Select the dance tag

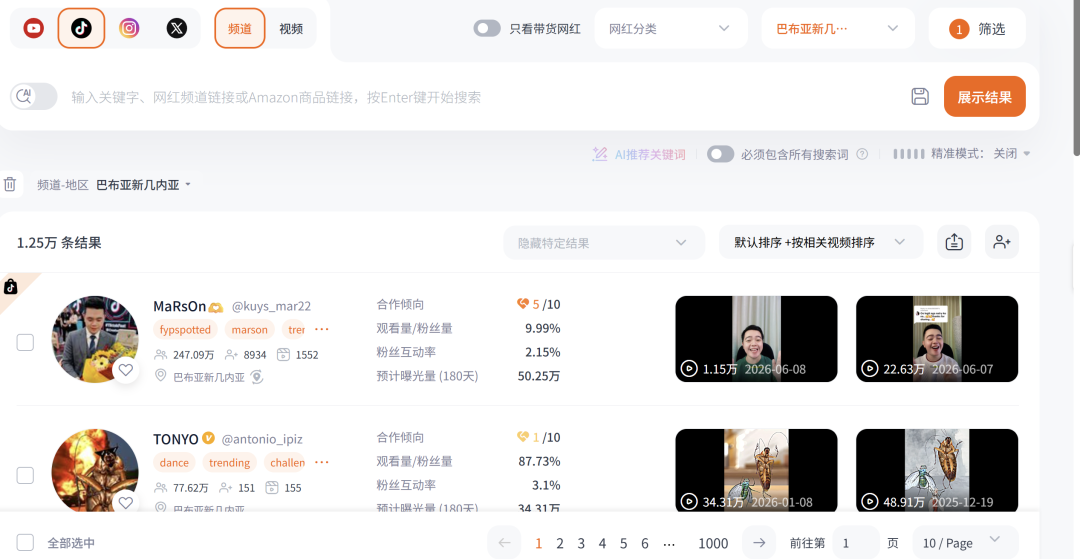(174, 463)
